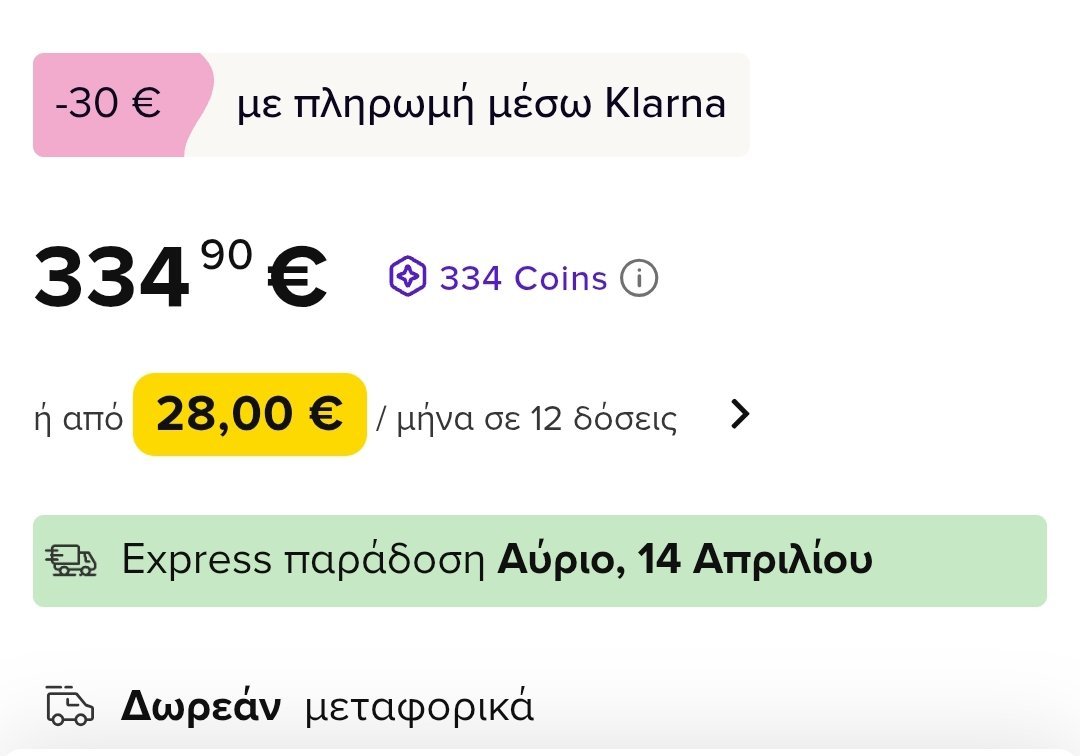1080x756 pixels.
Task: Click the "/ μήνα σε 12 δόσεις" text
Action: 526,418
